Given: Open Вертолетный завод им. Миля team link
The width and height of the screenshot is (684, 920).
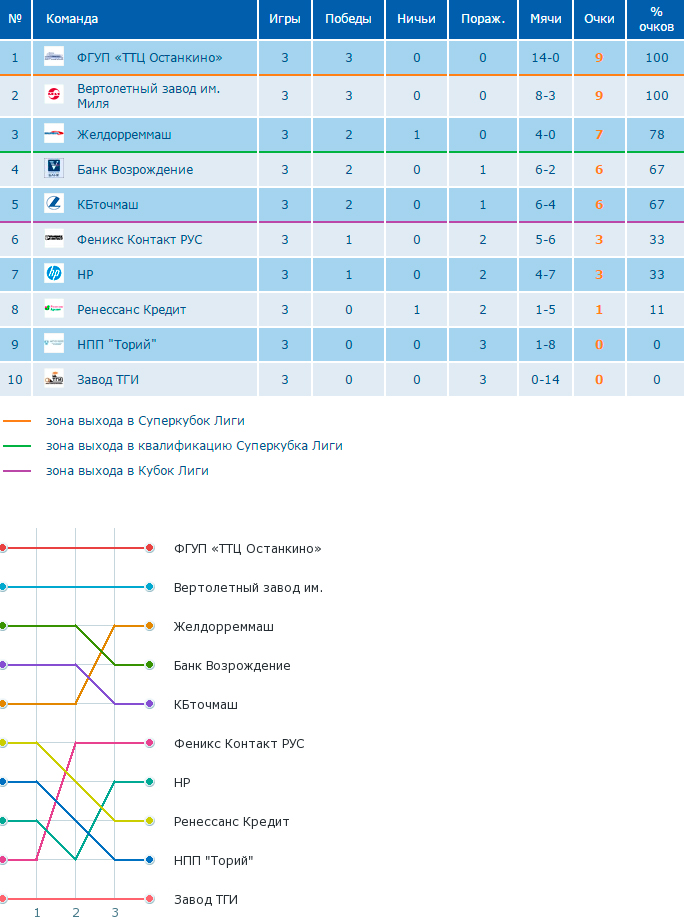Looking at the screenshot, I should pos(148,96).
